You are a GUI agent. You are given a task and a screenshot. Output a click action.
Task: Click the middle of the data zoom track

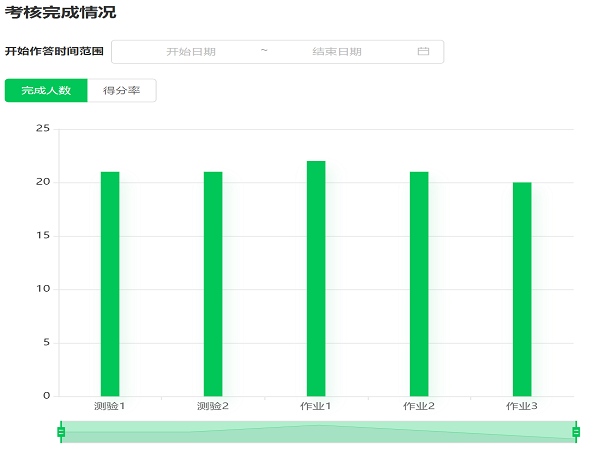(318, 432)
